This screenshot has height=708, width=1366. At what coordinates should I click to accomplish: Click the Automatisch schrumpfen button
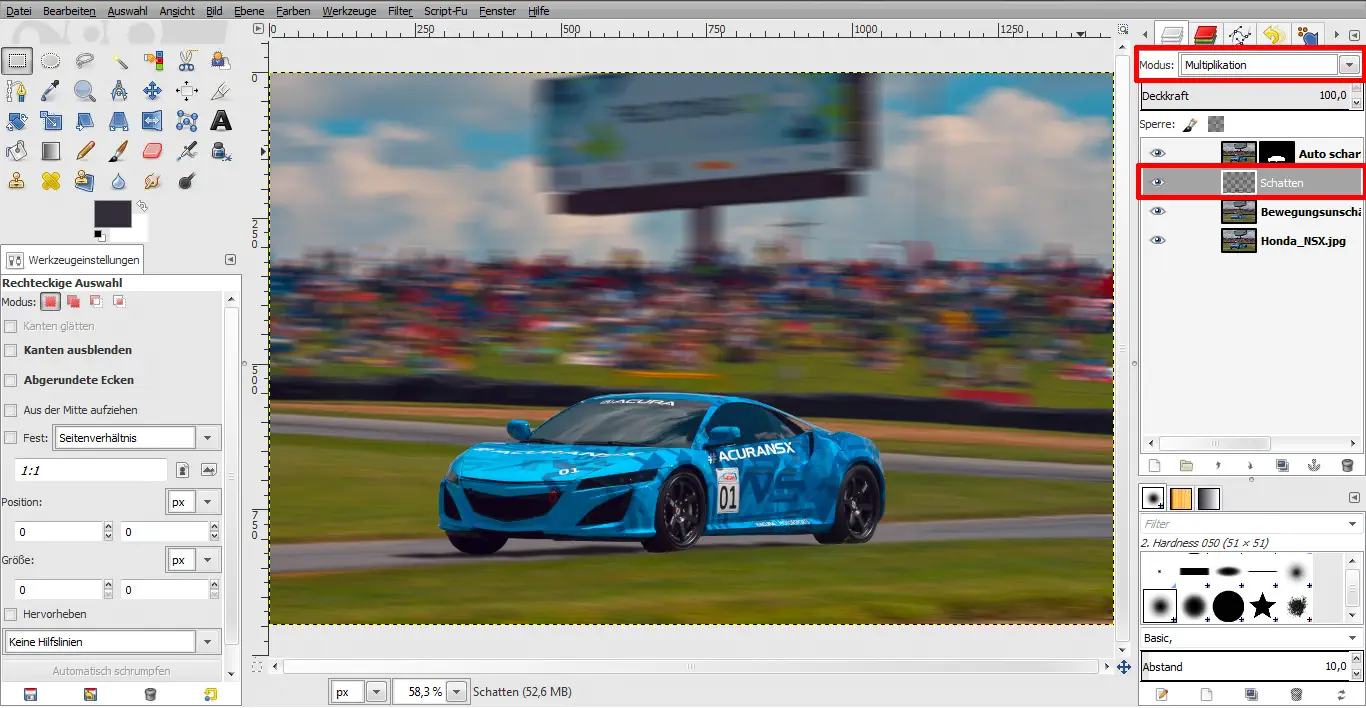click(111, 671)
